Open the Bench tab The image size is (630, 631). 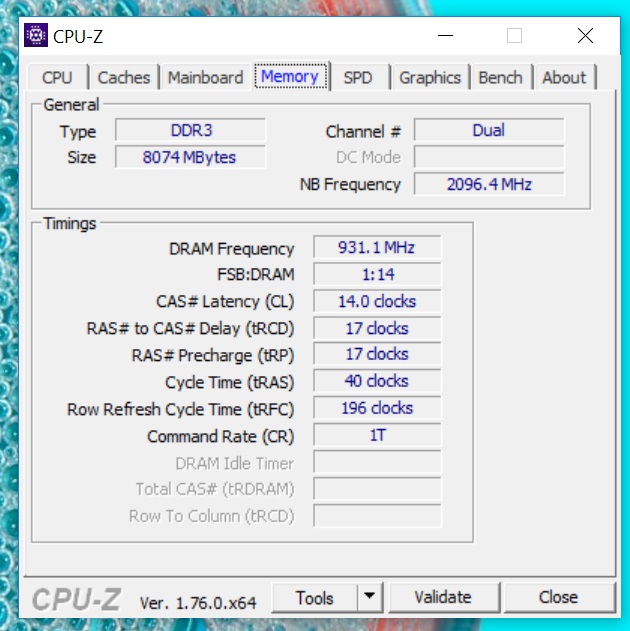(x=501, y=77)
